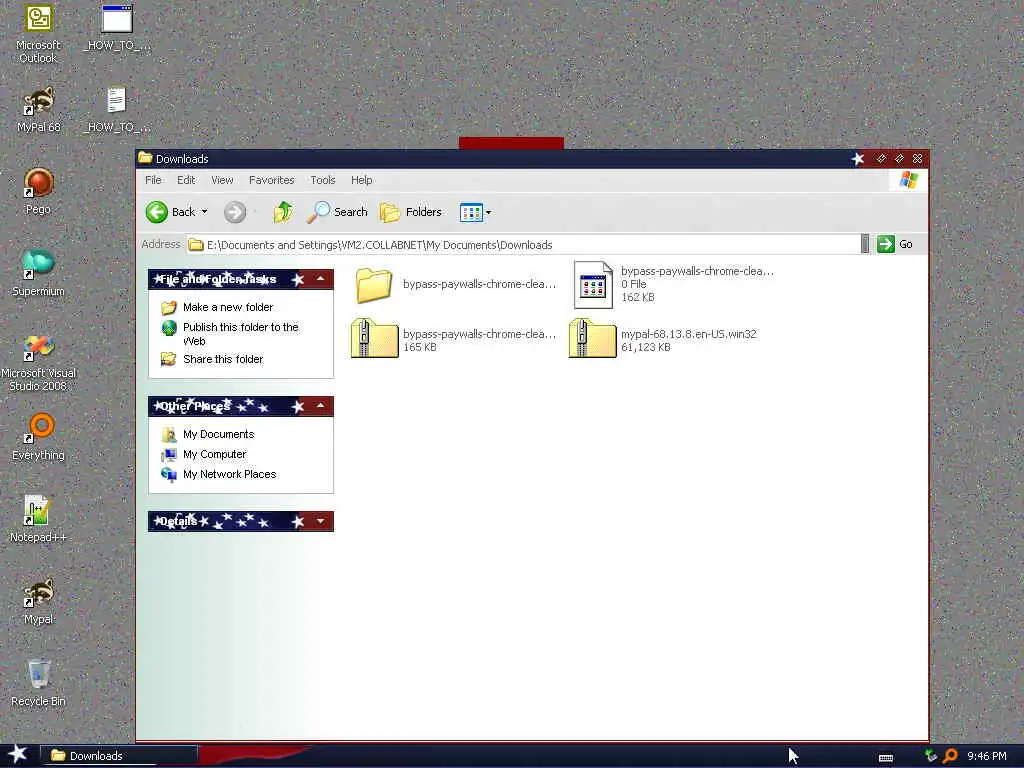Open the File menu
Viewport: 1024px width, 768px height.
click(x=153, y=180)
